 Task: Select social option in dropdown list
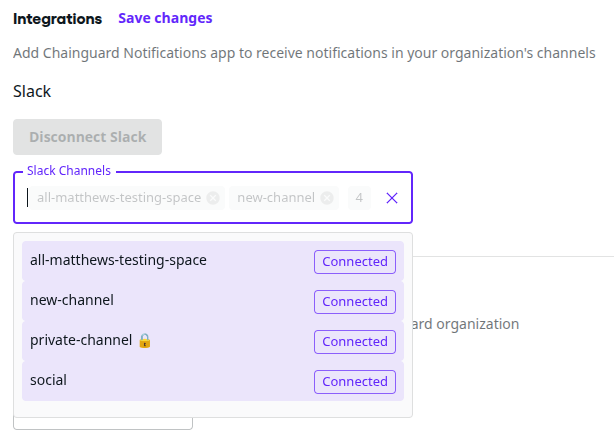pos(213,381)
